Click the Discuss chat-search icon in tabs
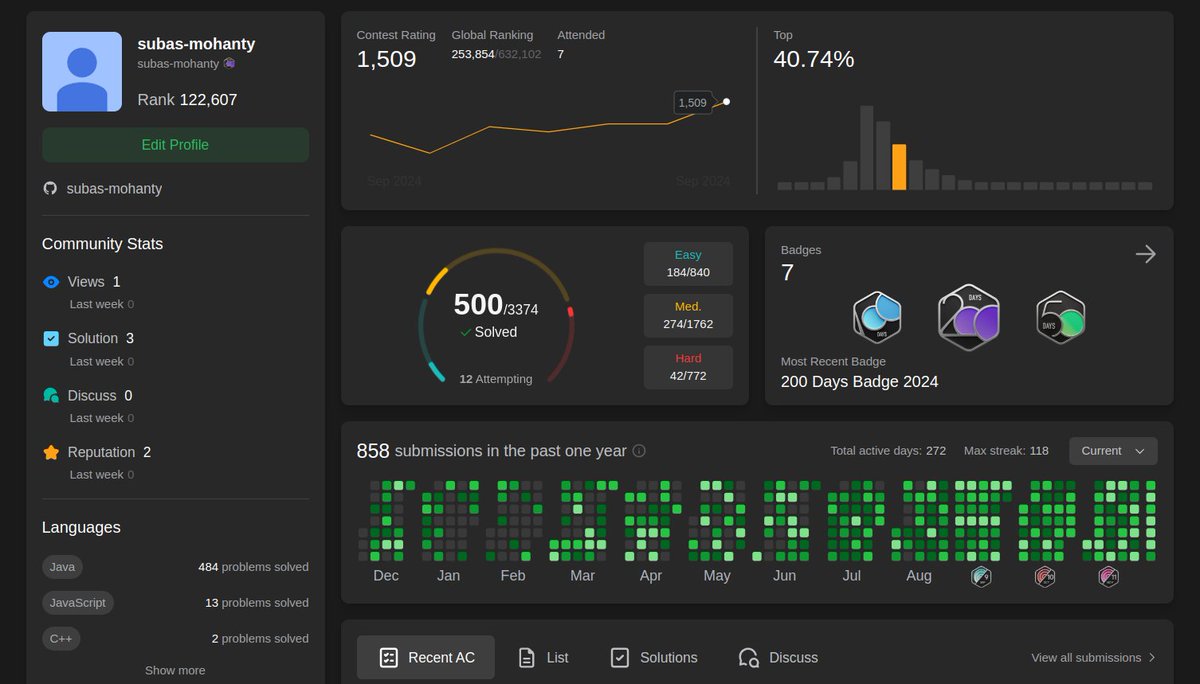This screenshot has width=1200, height=684. click(x=748, y=657)
